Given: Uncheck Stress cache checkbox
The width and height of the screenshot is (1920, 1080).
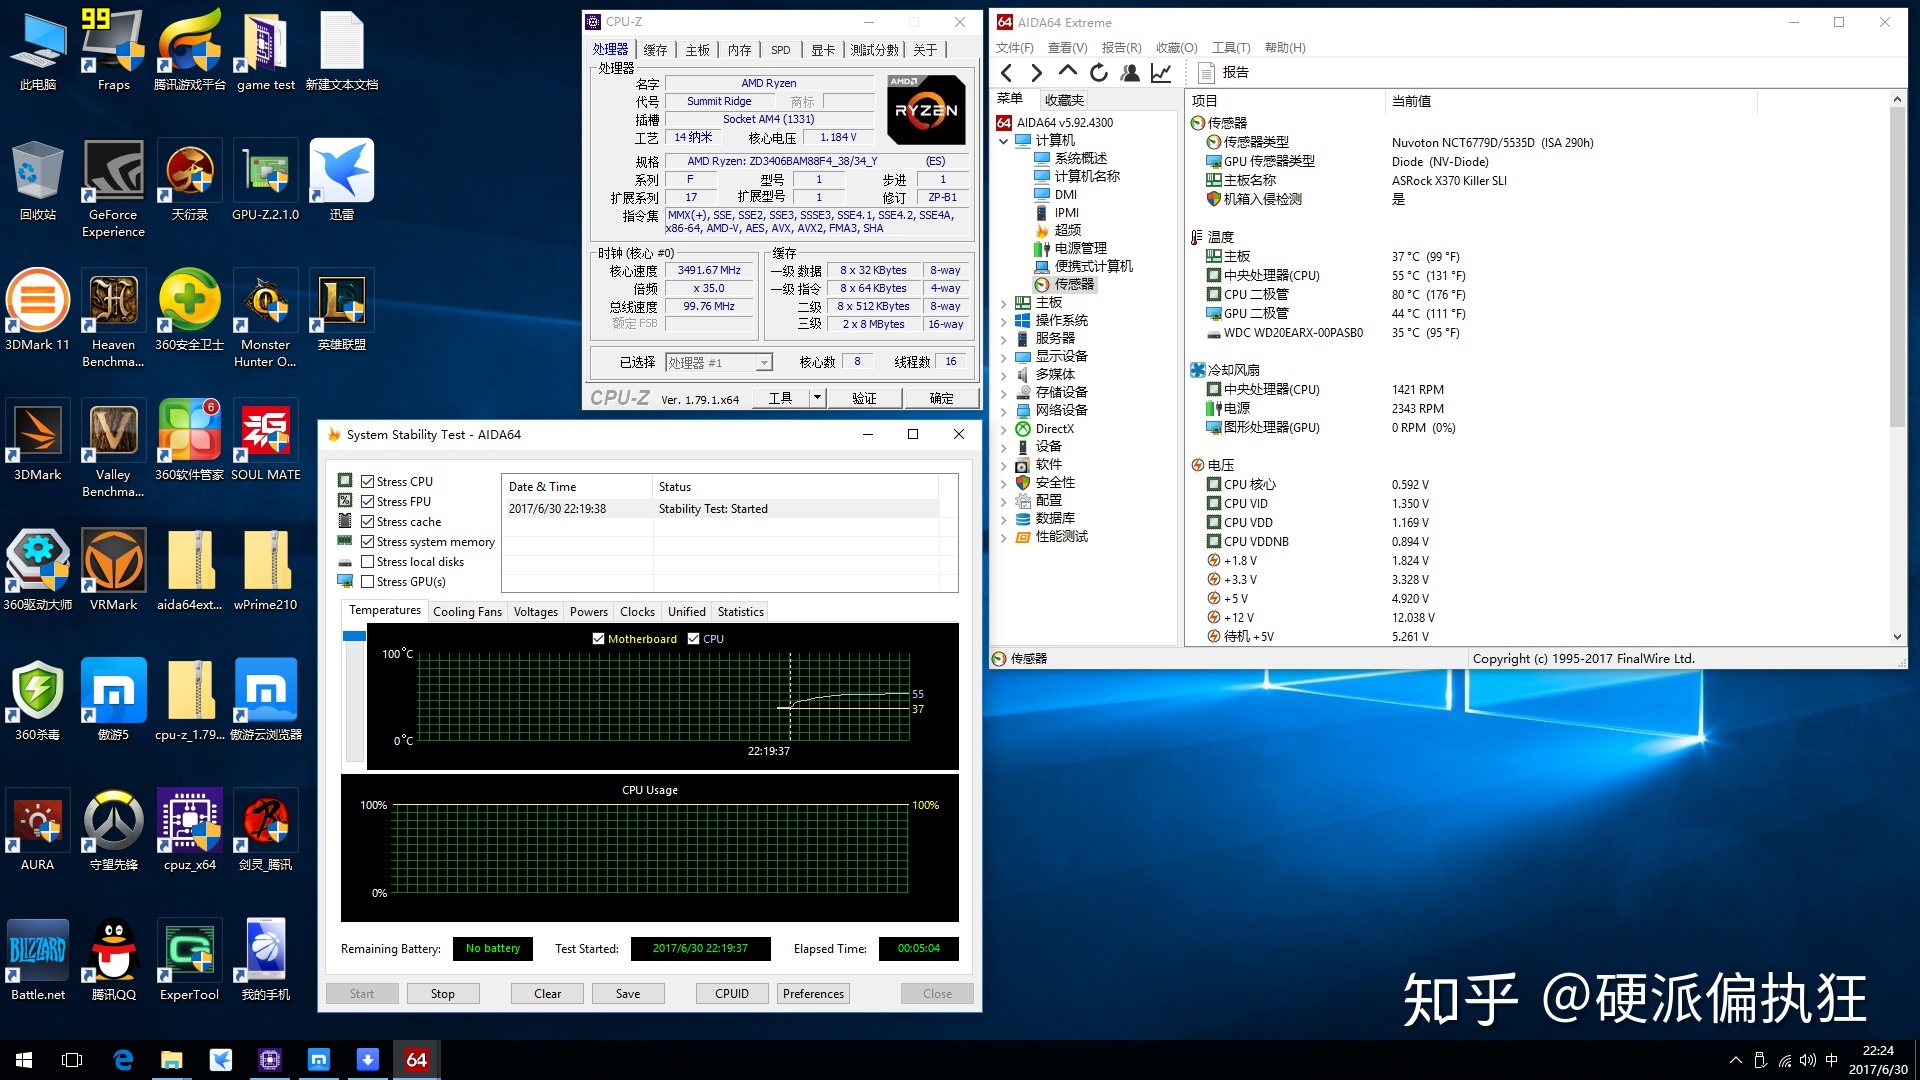Looking at the screenshot, I should [x=367, y=521].
